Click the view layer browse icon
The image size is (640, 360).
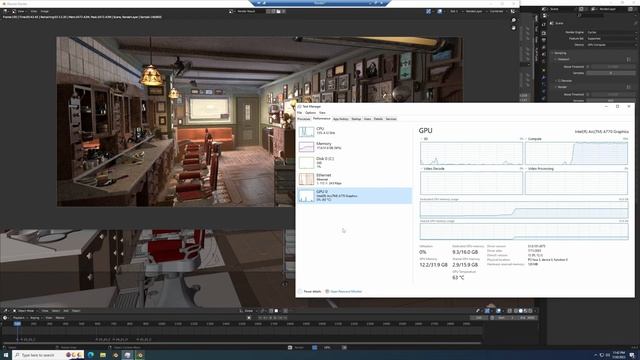click(593, 9)
